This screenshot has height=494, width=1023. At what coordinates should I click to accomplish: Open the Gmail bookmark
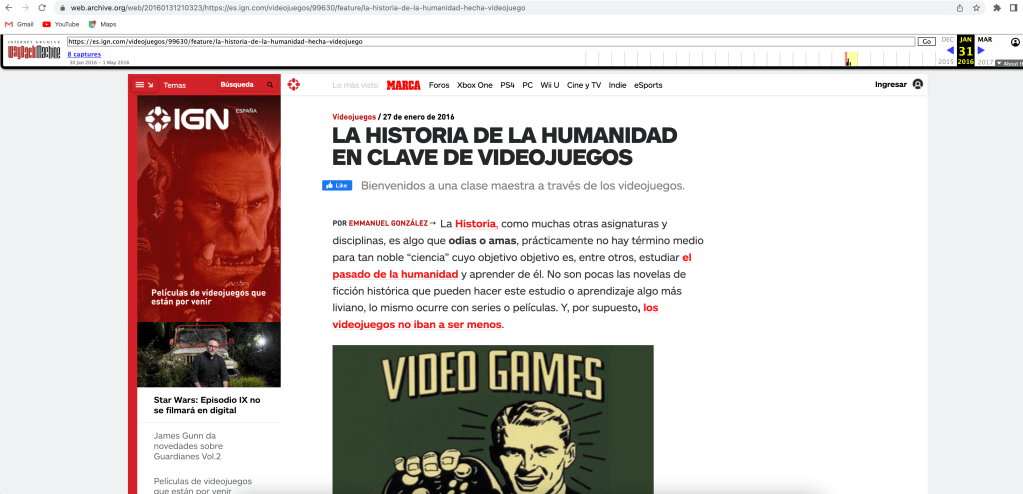pos(19,23)
